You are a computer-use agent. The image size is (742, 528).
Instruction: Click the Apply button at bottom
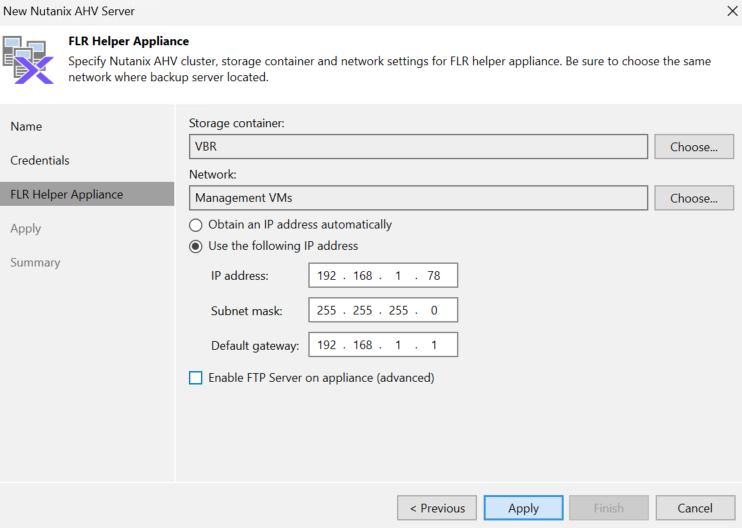point(523,508)
